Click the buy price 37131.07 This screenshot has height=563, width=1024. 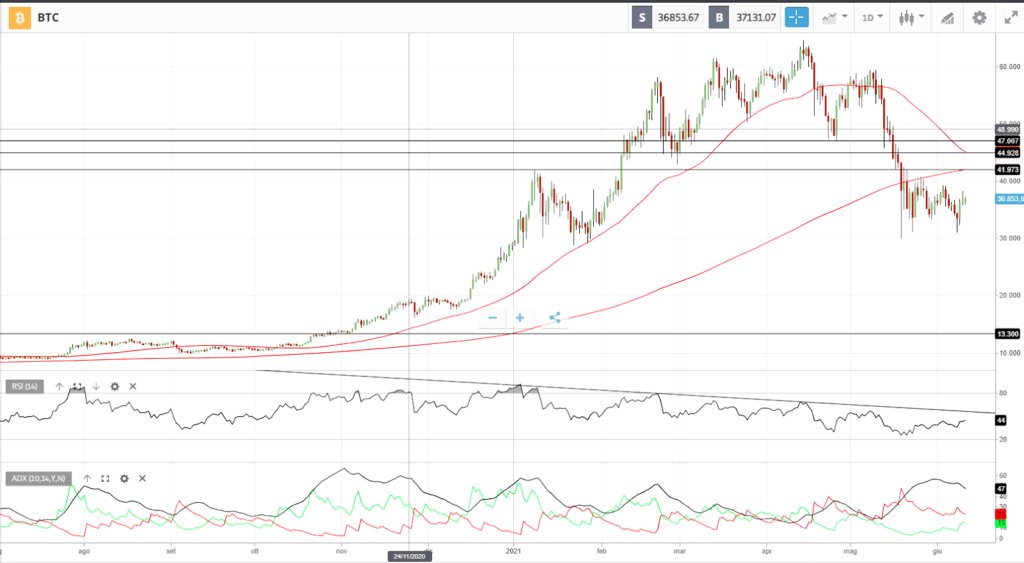tap(756, 18)
